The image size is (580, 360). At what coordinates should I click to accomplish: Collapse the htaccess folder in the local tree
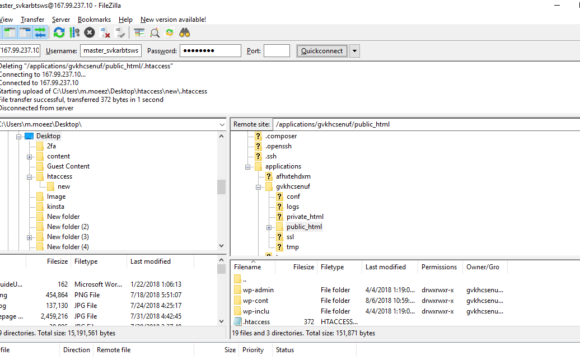point(29,177)
